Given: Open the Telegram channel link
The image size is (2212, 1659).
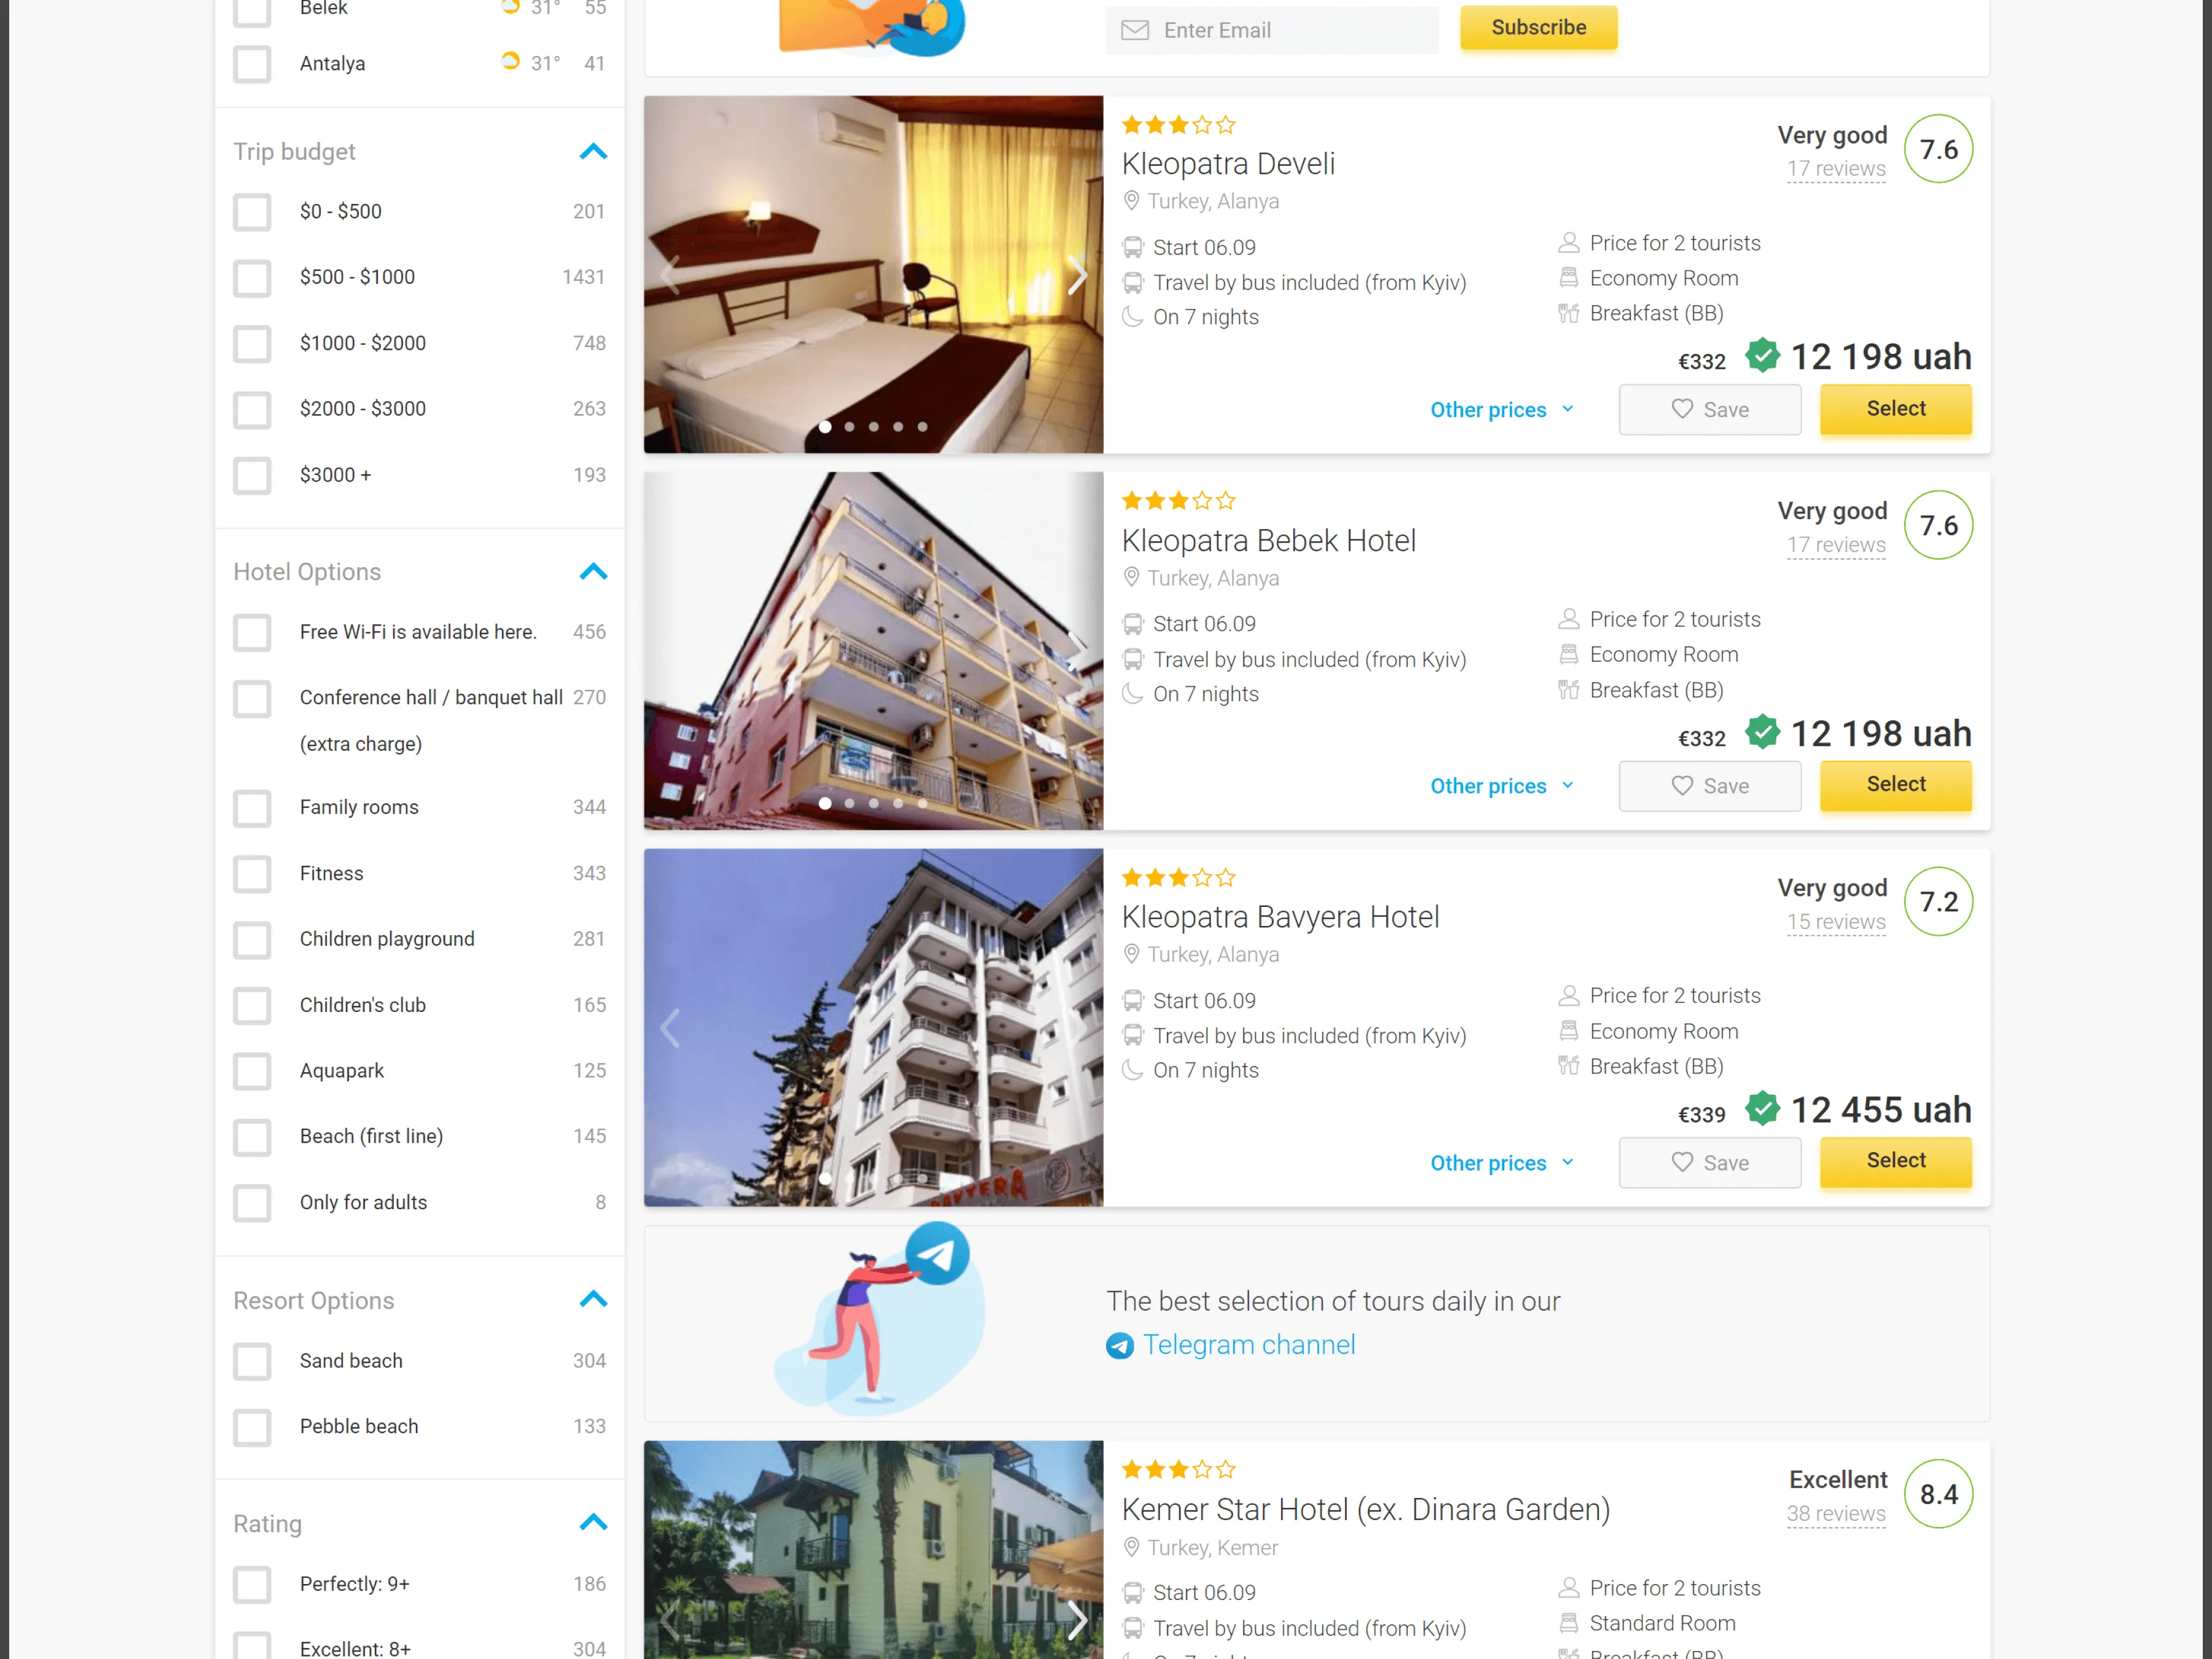Looking at the screenshot, I should [1249, 1345].
